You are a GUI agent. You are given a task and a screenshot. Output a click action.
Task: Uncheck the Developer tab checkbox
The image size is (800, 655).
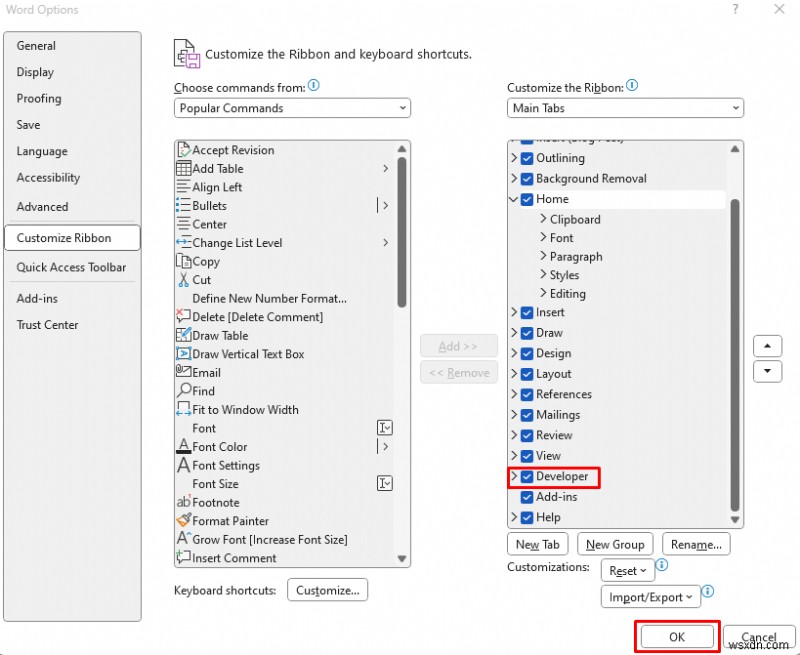pos(527,476)
